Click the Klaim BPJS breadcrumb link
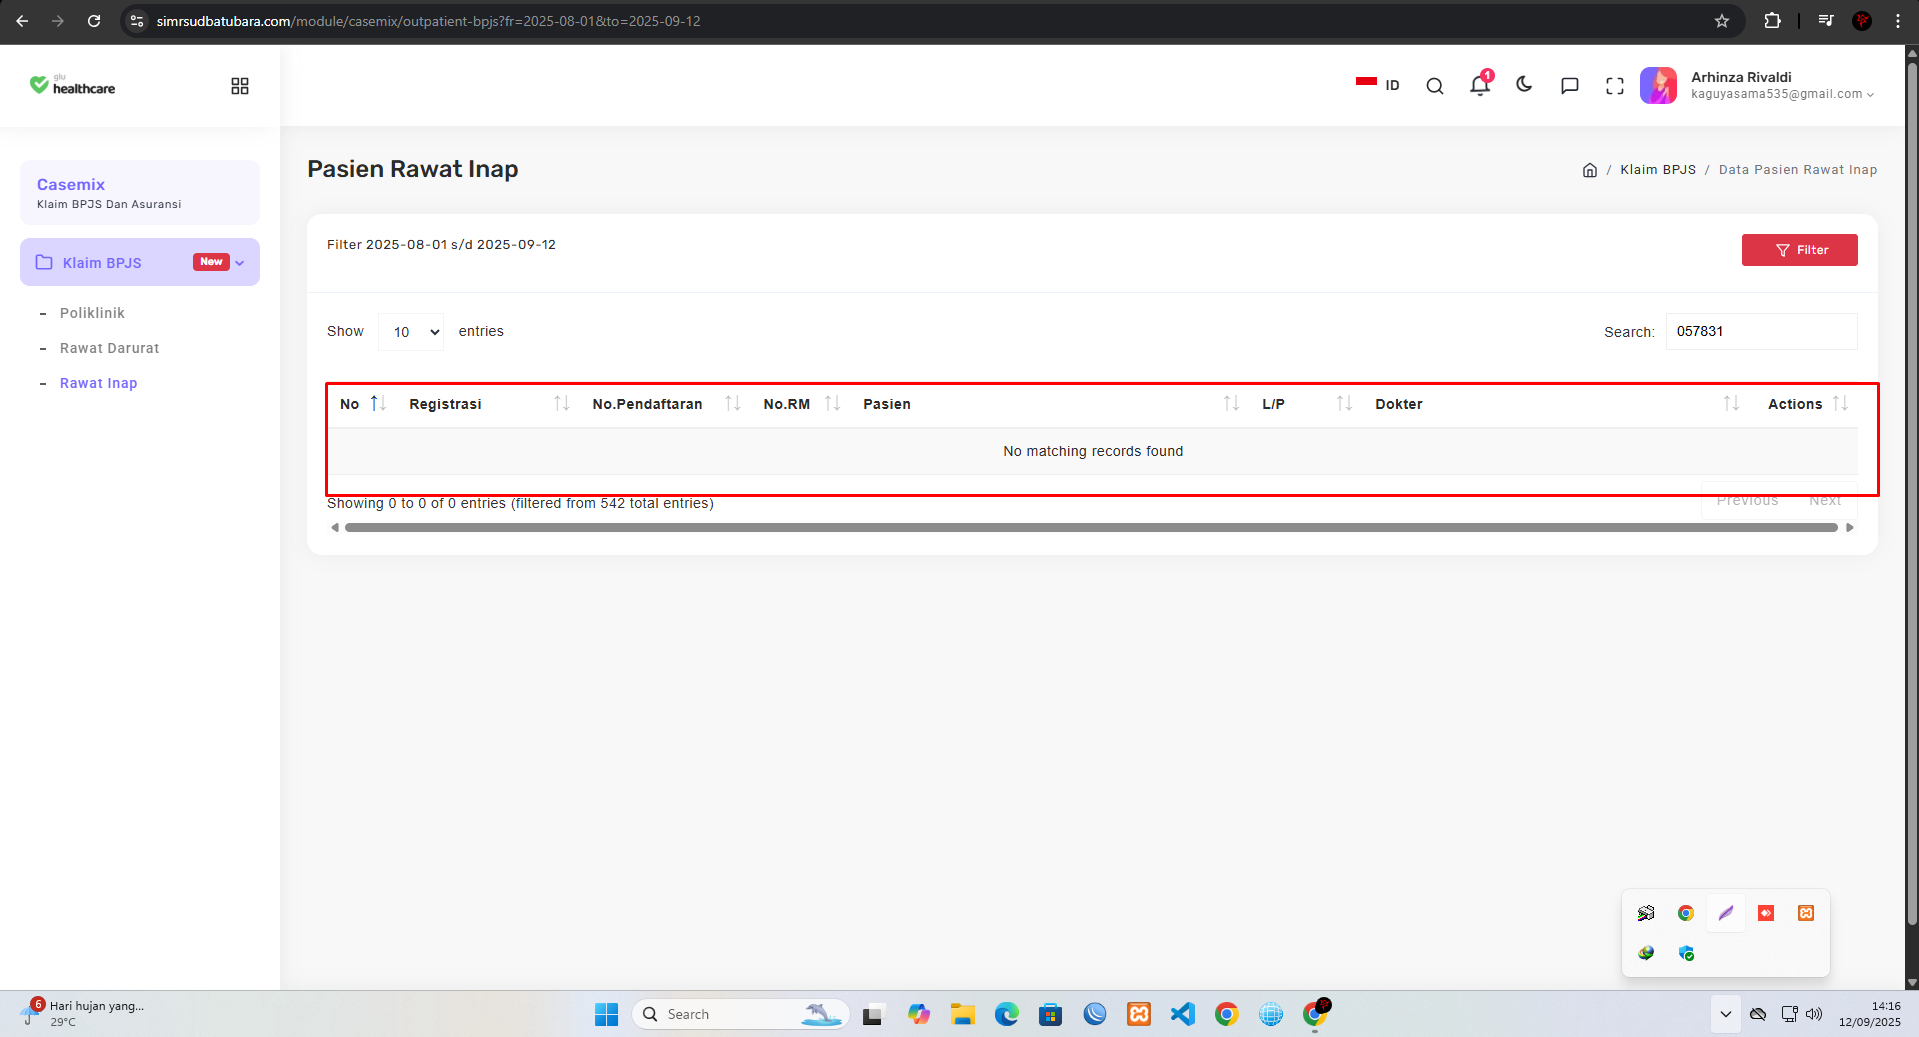The height and width of the screenshot is (1037, 1919). coord(1658,170)
